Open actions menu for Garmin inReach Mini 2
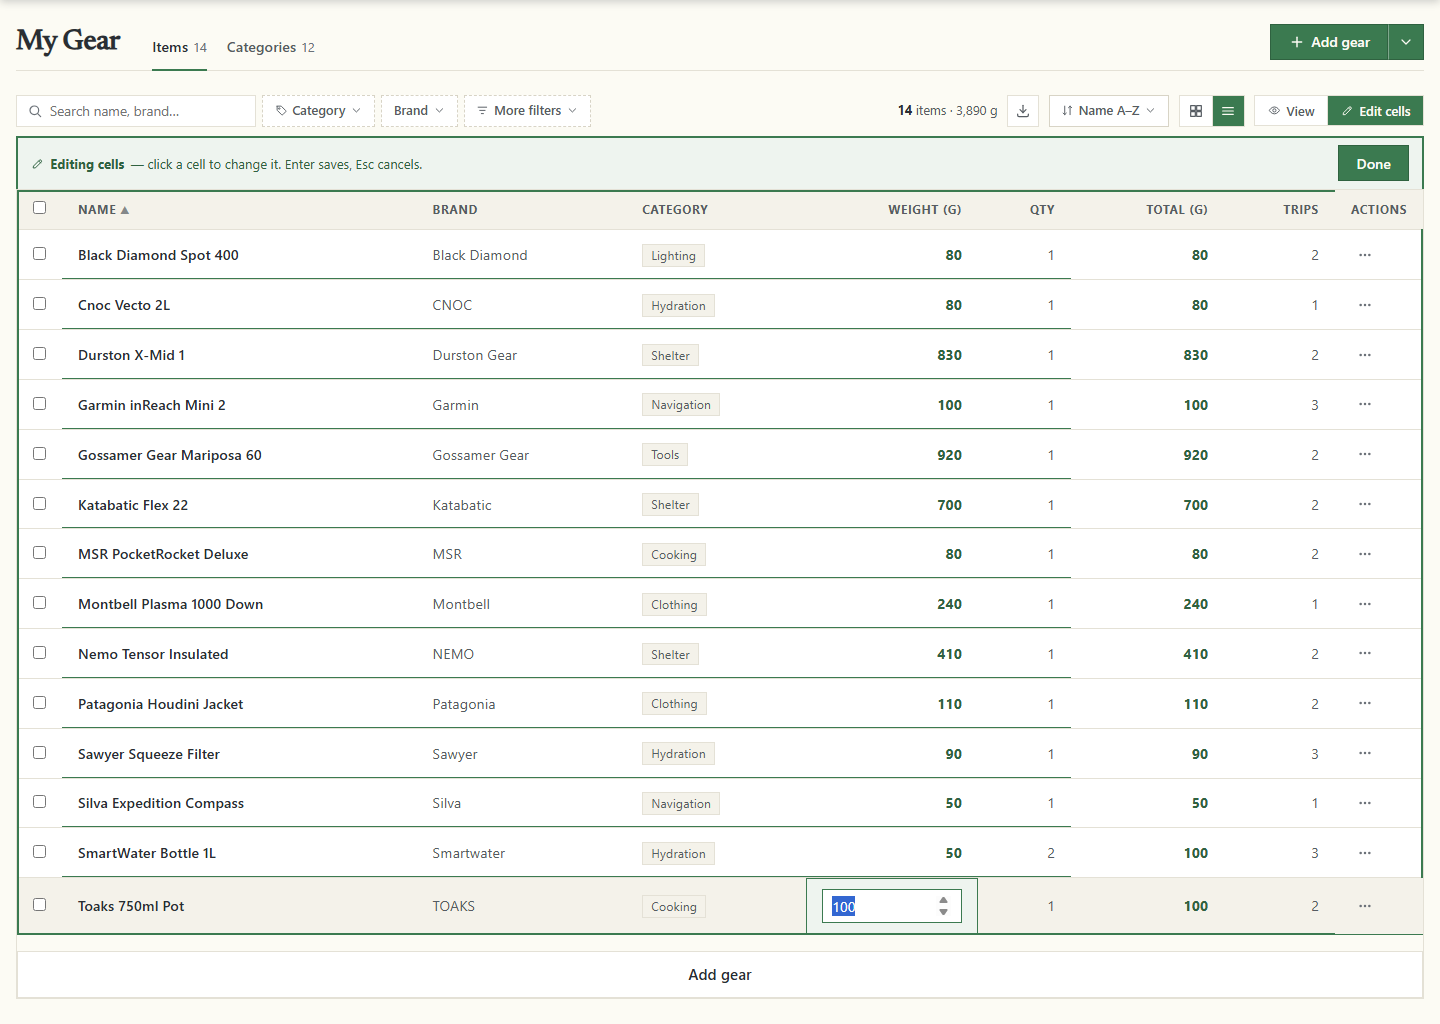1440x1024 pixels. (x=1365, y=405)
